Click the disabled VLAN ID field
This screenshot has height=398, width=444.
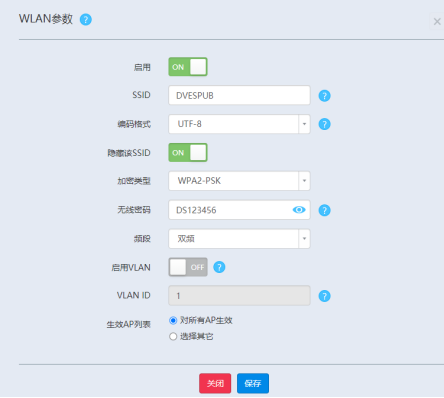coord(239,296)
